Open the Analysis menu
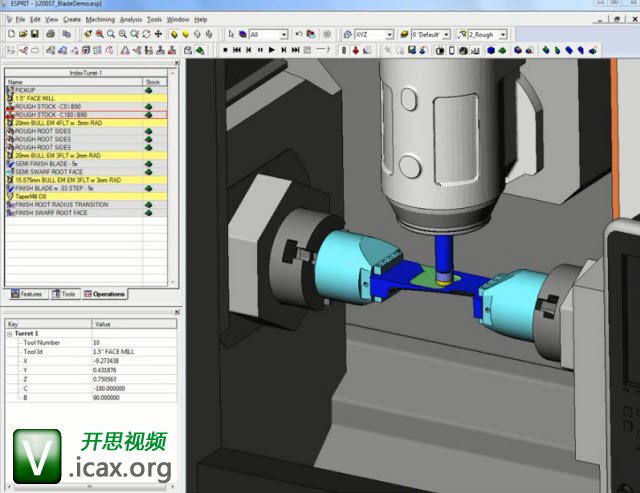This screenshot has width=640, height=493. tap(131, 19)
